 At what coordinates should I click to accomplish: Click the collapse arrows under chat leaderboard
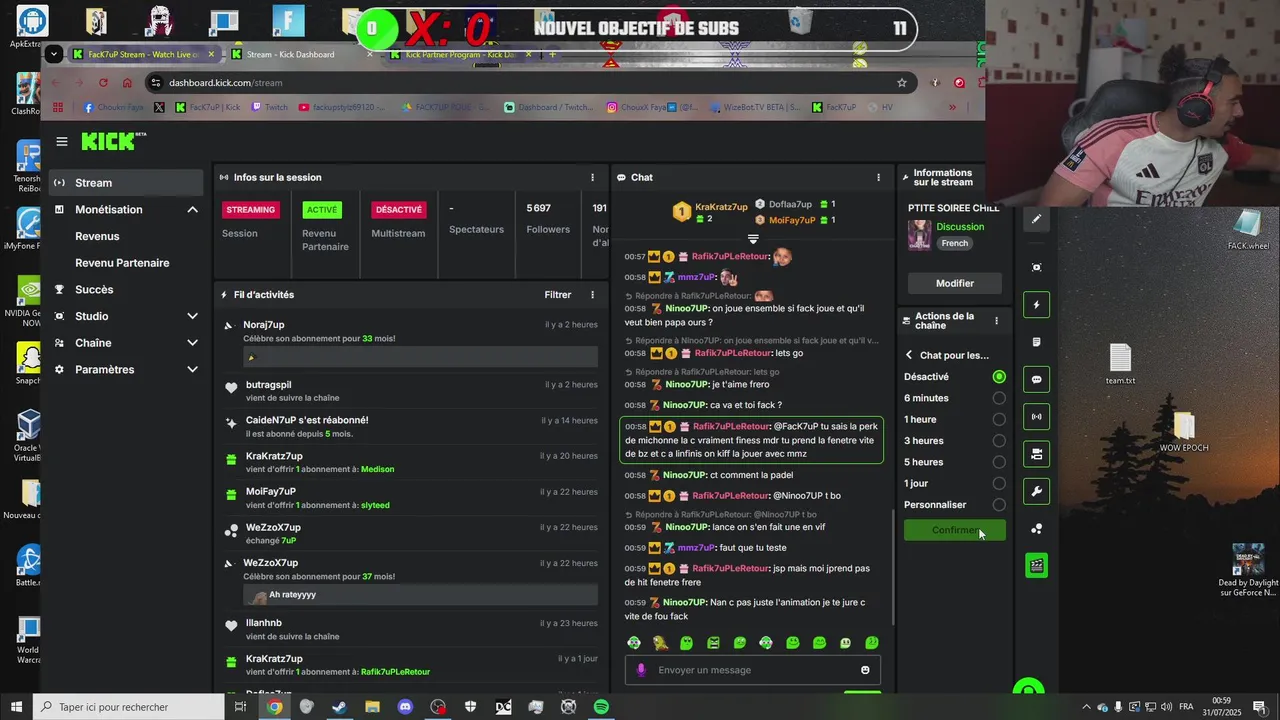coord(753,239)
